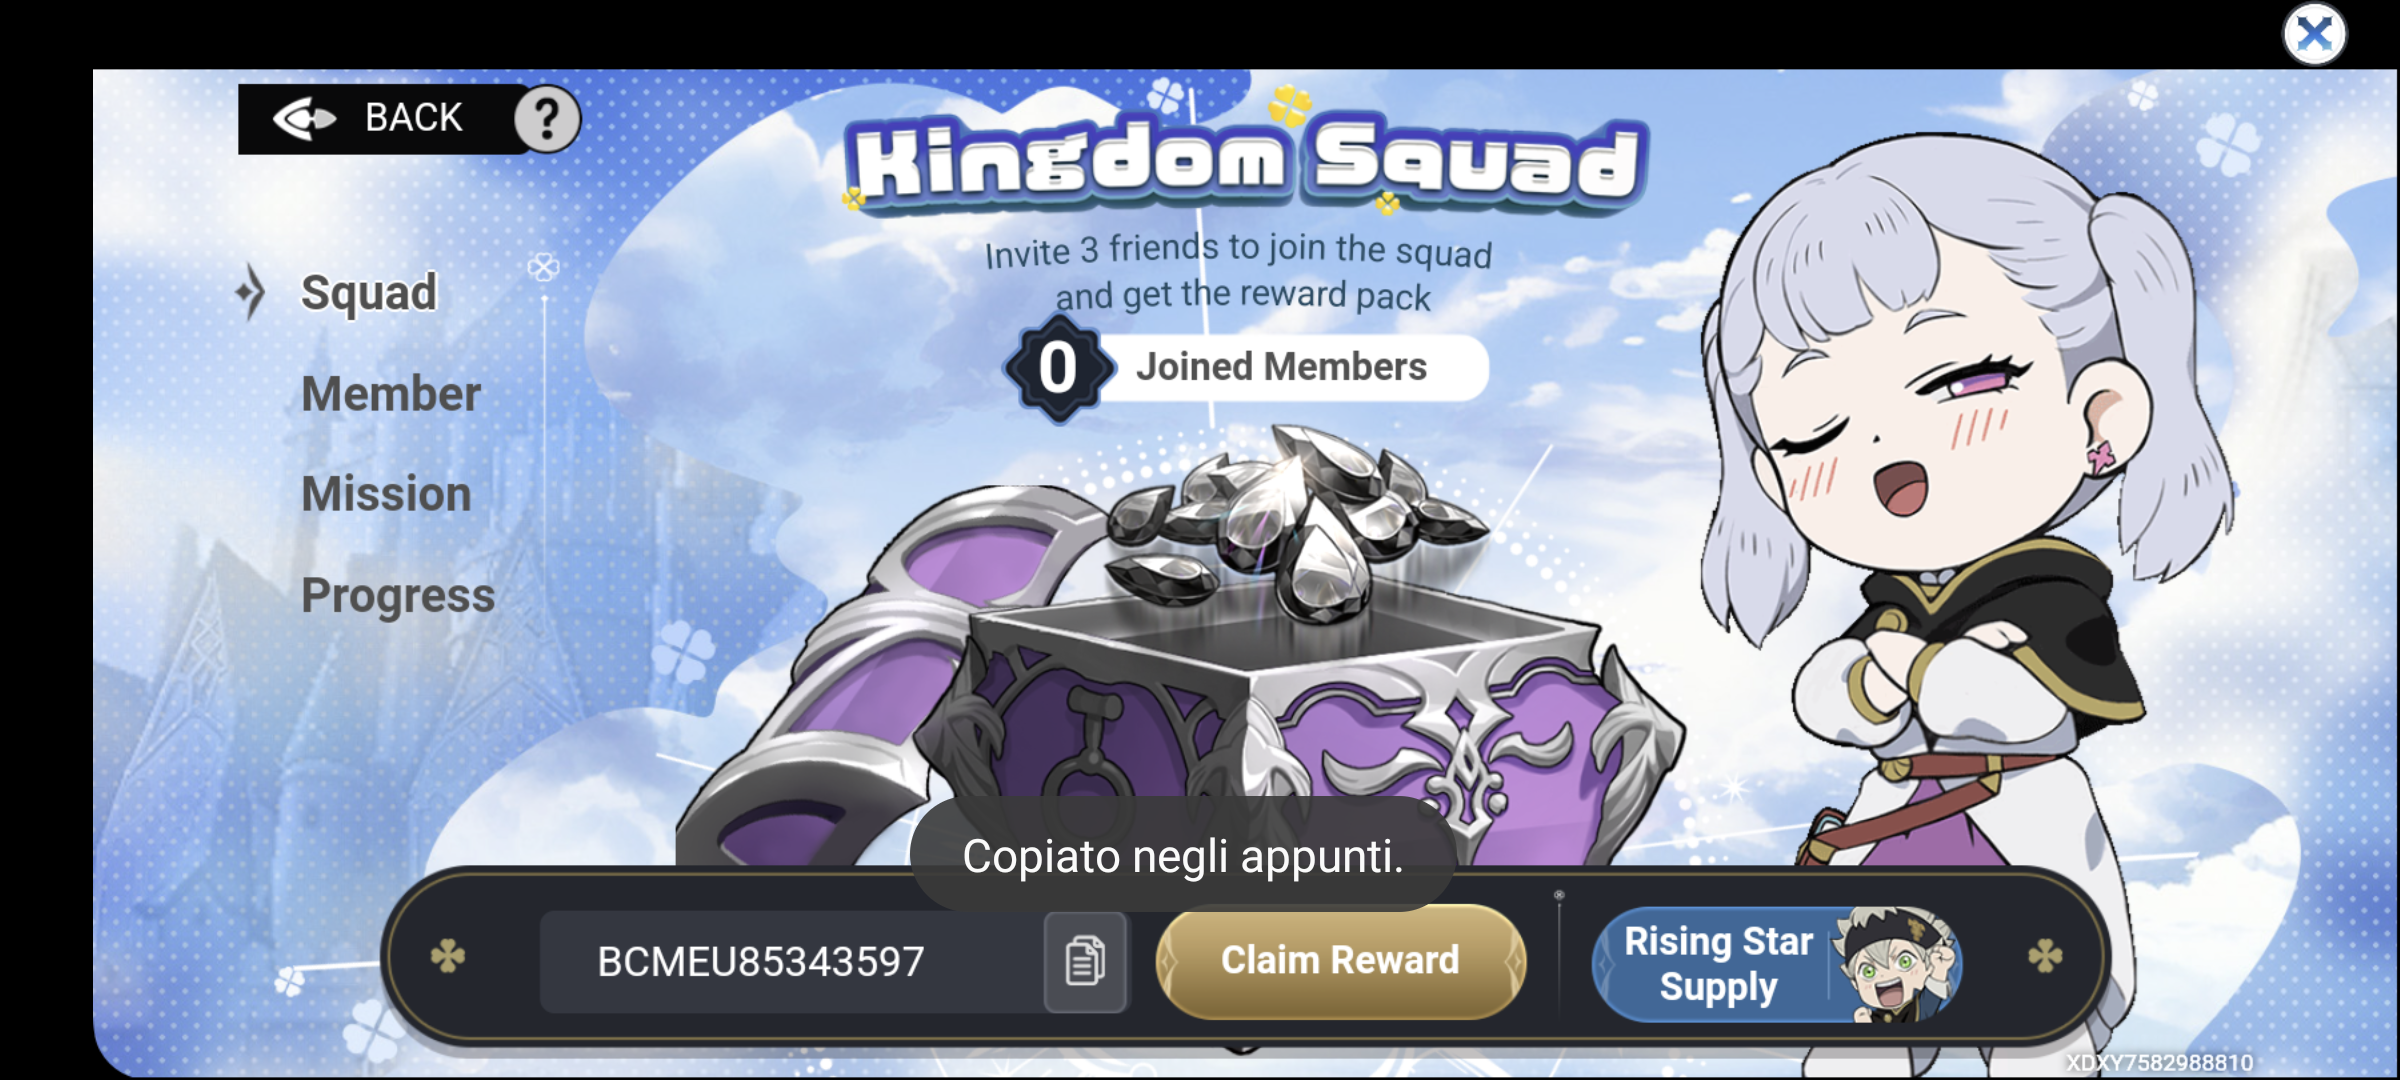Dismiss the Copiato negli appunti toast

(x=1182, y=856)
